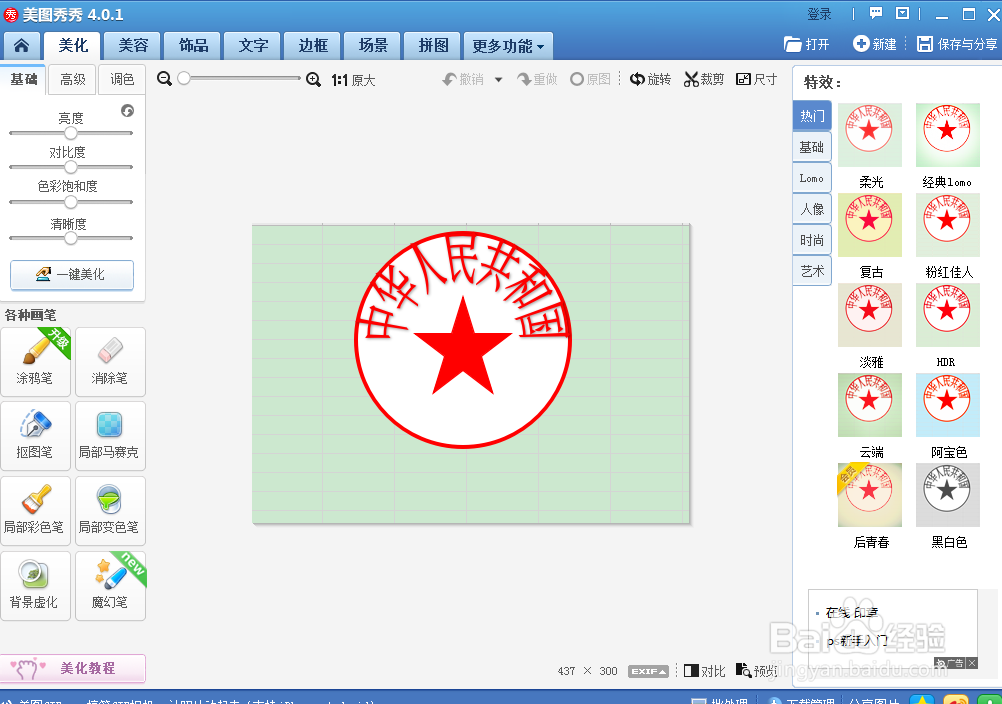1002x704 pixels.
Task: Open the 美化教程 tutorial button
Action: pyautogui.click(x=73, y=668)
